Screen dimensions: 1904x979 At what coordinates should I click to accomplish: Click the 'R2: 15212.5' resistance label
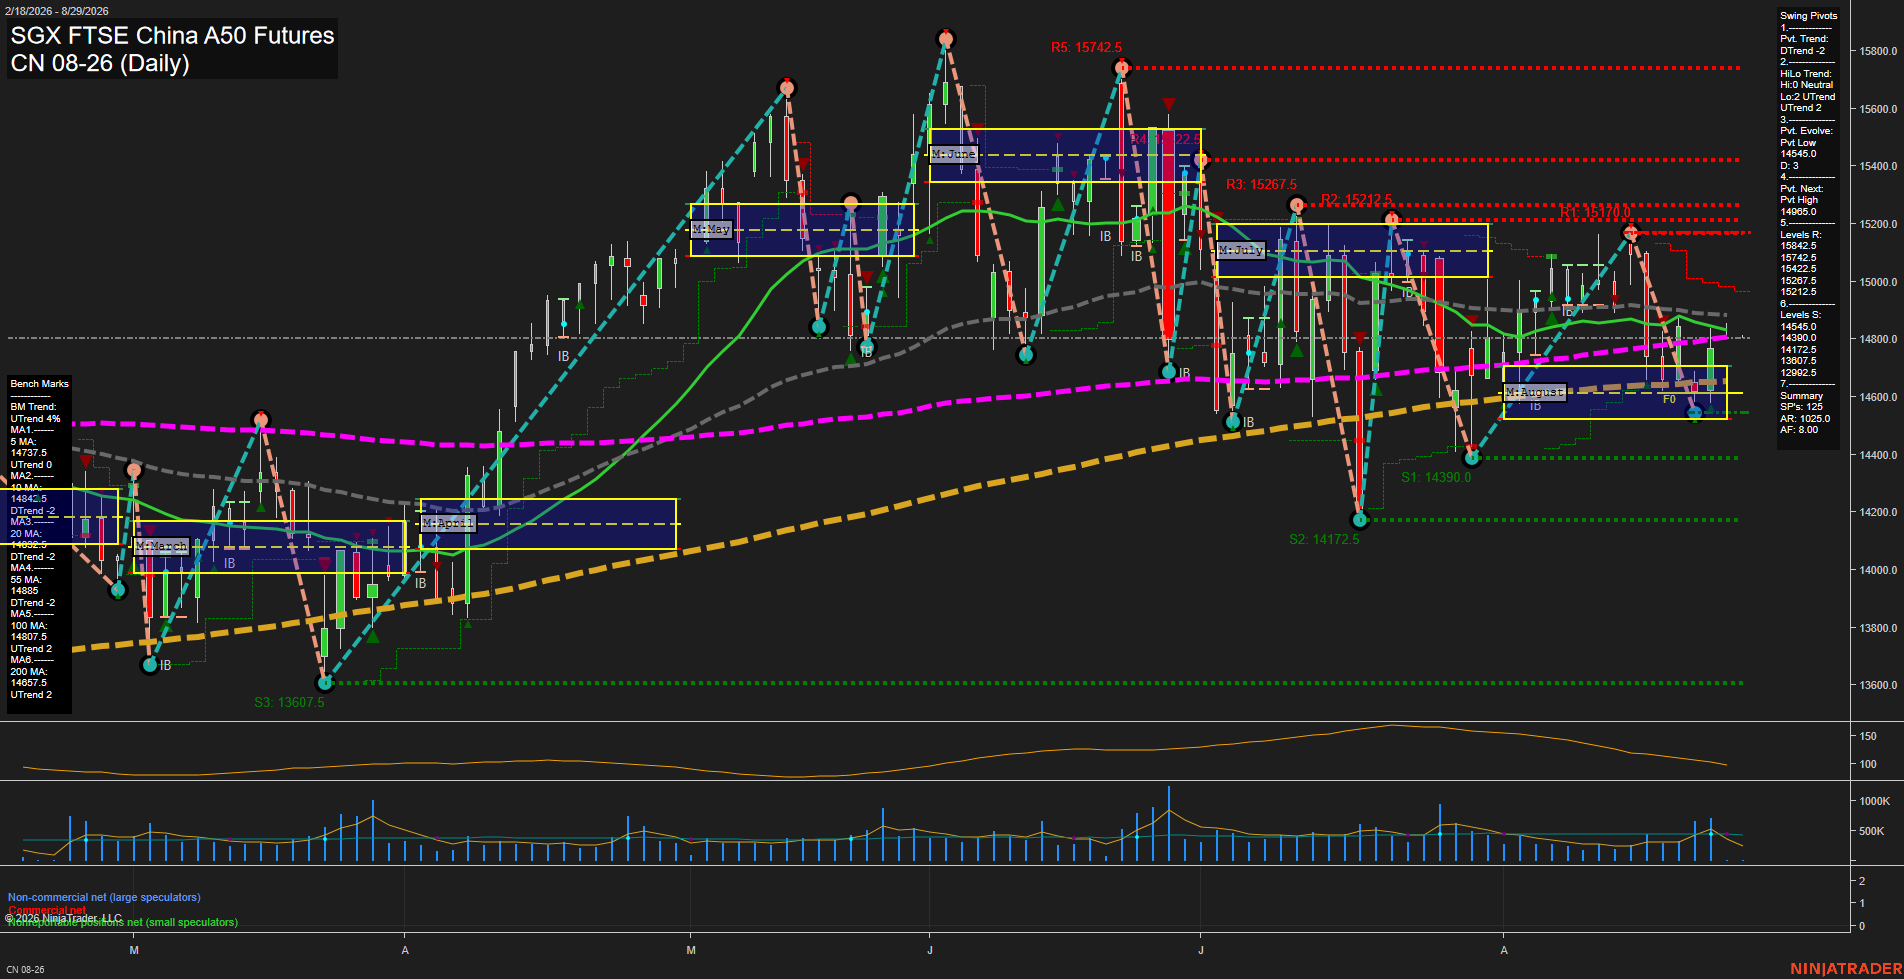pos(1356,199)
